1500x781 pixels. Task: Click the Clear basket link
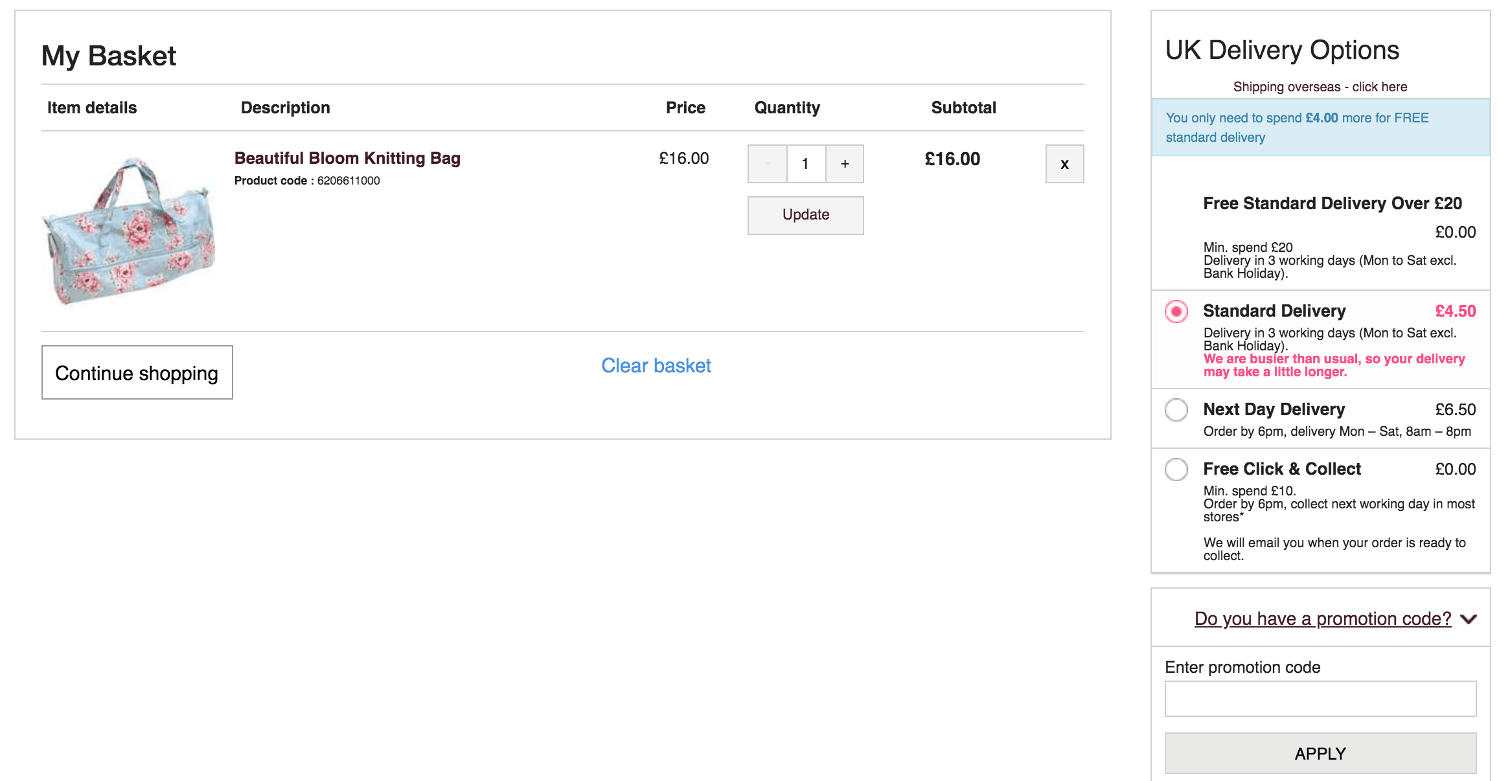click(x=656, y=366)
